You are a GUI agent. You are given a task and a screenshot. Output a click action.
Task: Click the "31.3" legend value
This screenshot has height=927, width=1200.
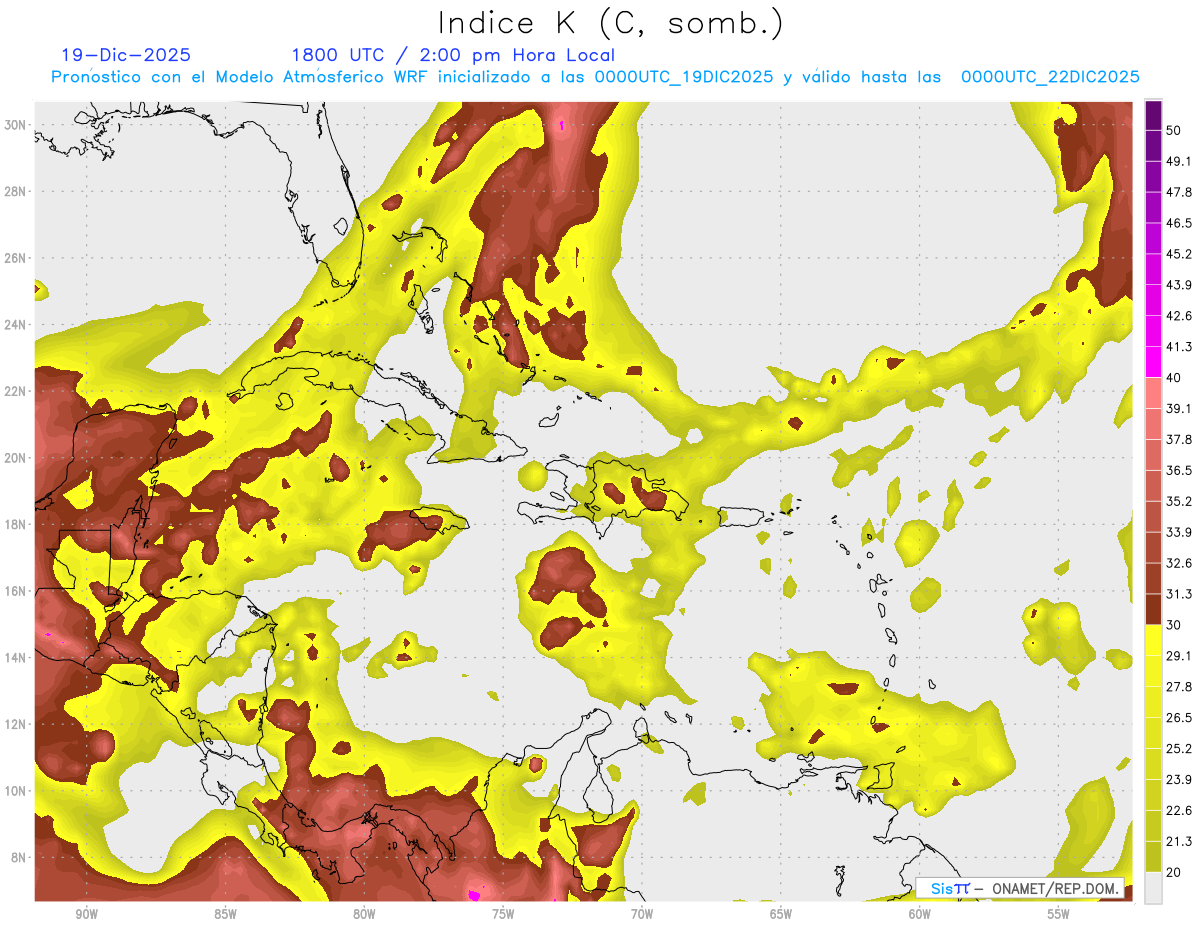click(x=1178, y=595)
